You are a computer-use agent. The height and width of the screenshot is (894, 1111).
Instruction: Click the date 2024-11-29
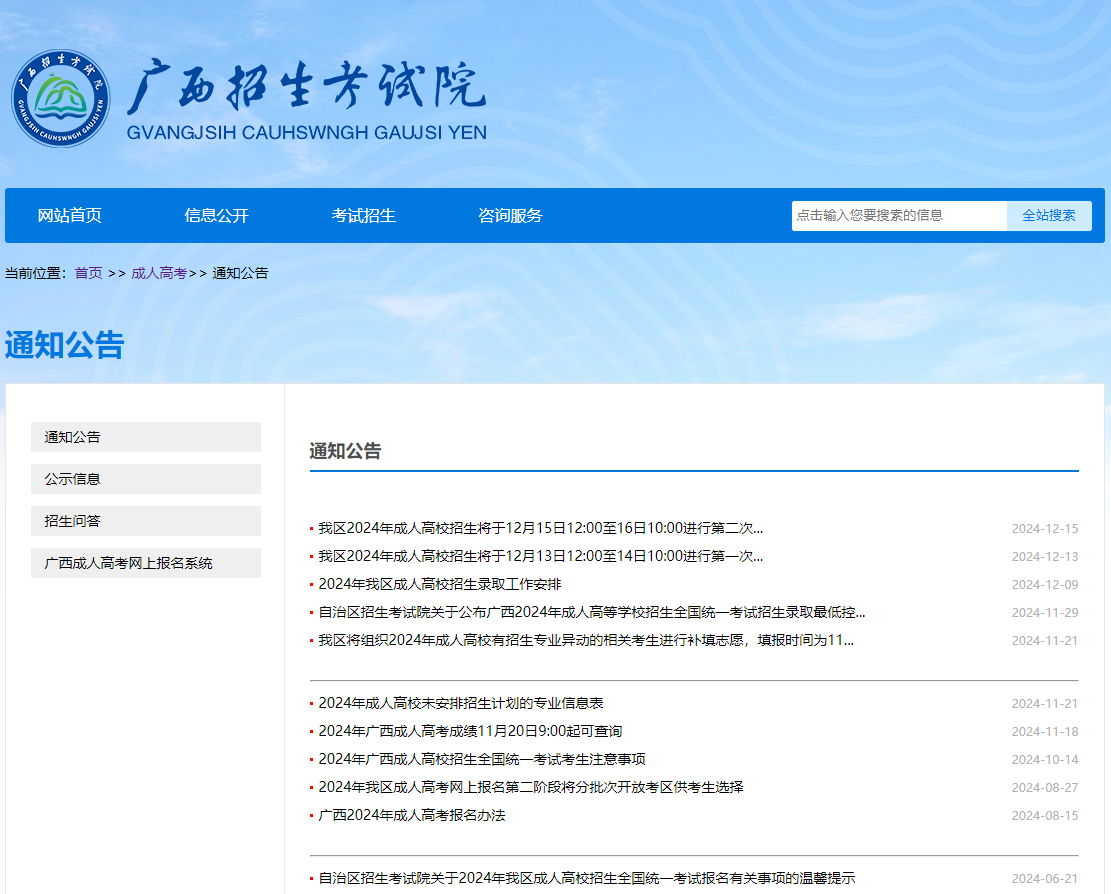[x=1044, y=613]
